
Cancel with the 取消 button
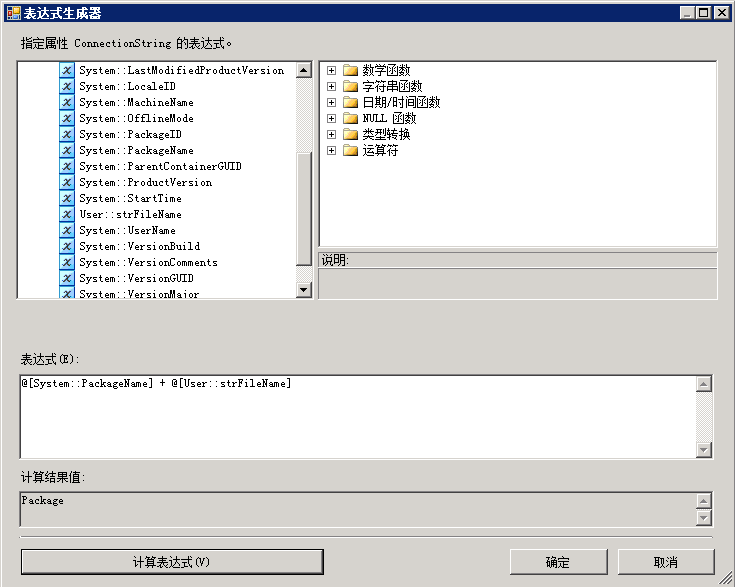click(x=666, y=562)
